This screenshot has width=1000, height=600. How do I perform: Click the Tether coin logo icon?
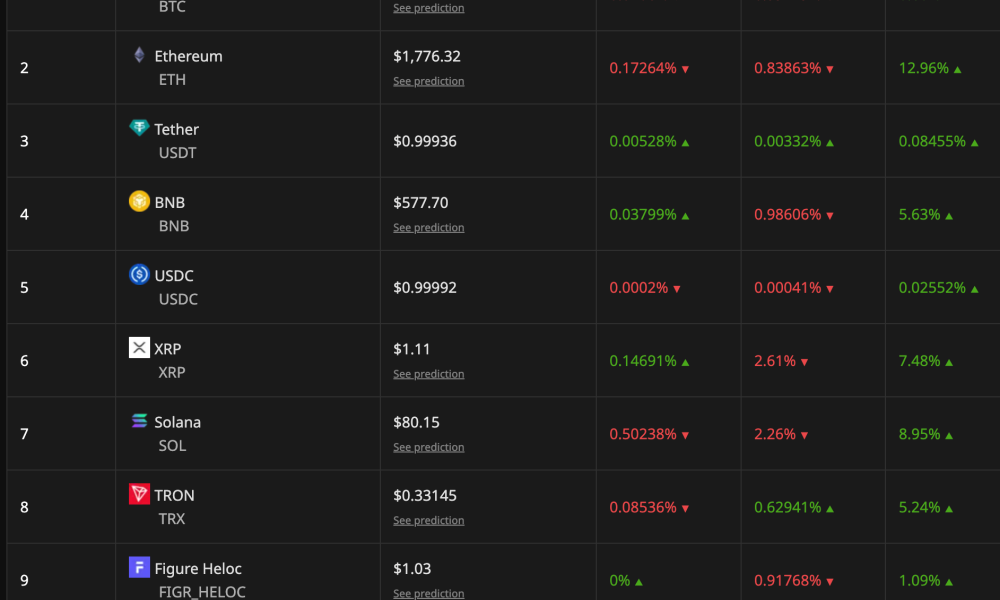coord(139,128)
